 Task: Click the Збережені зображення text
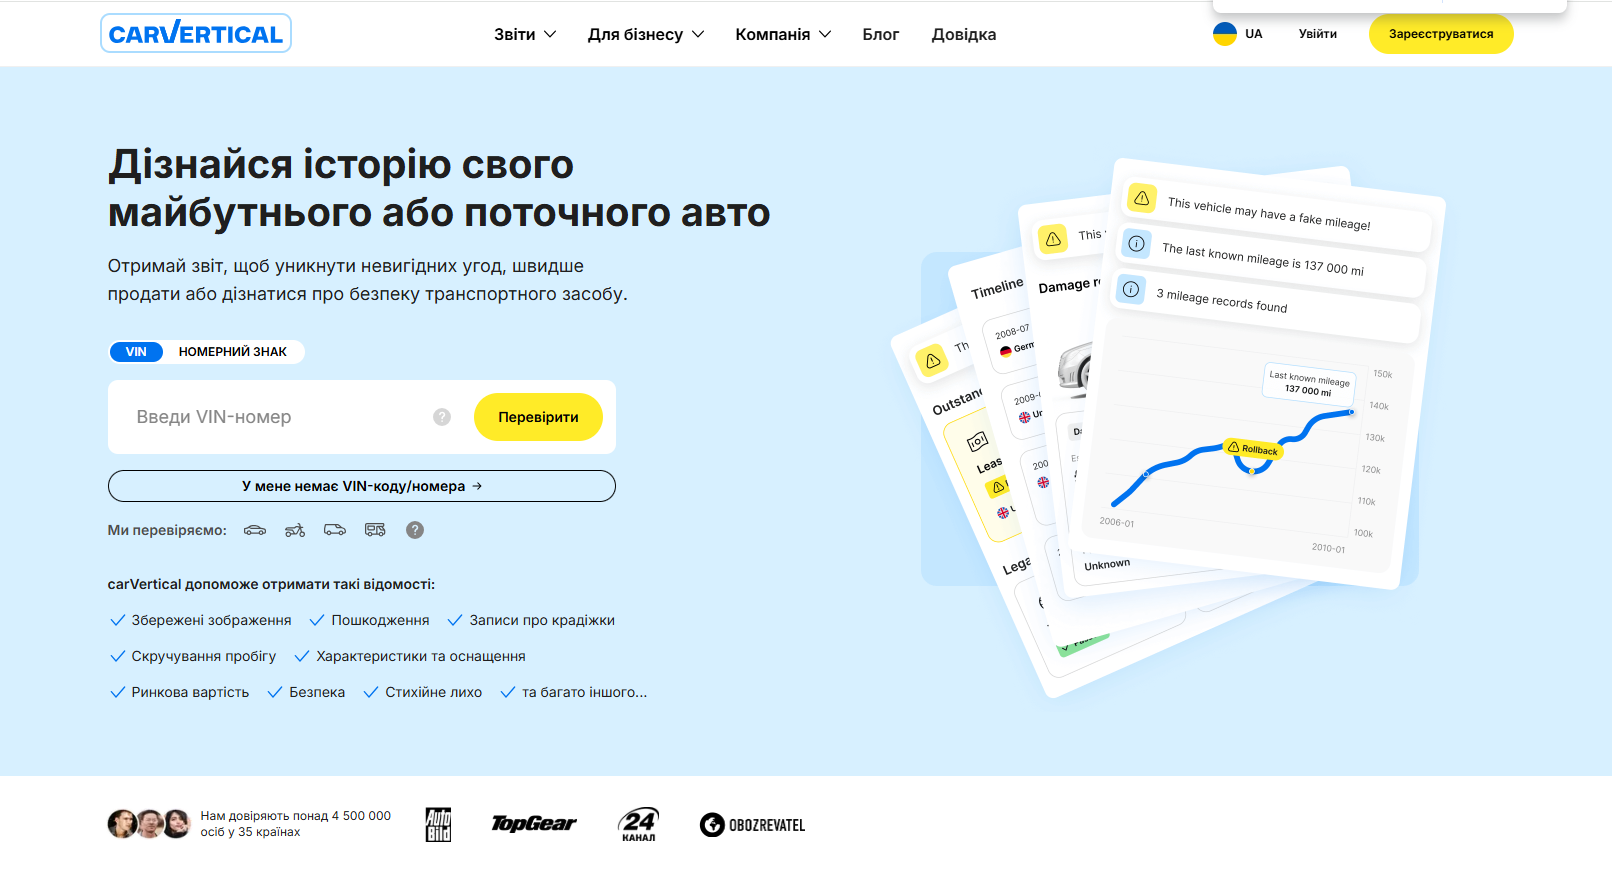(211, 620)
